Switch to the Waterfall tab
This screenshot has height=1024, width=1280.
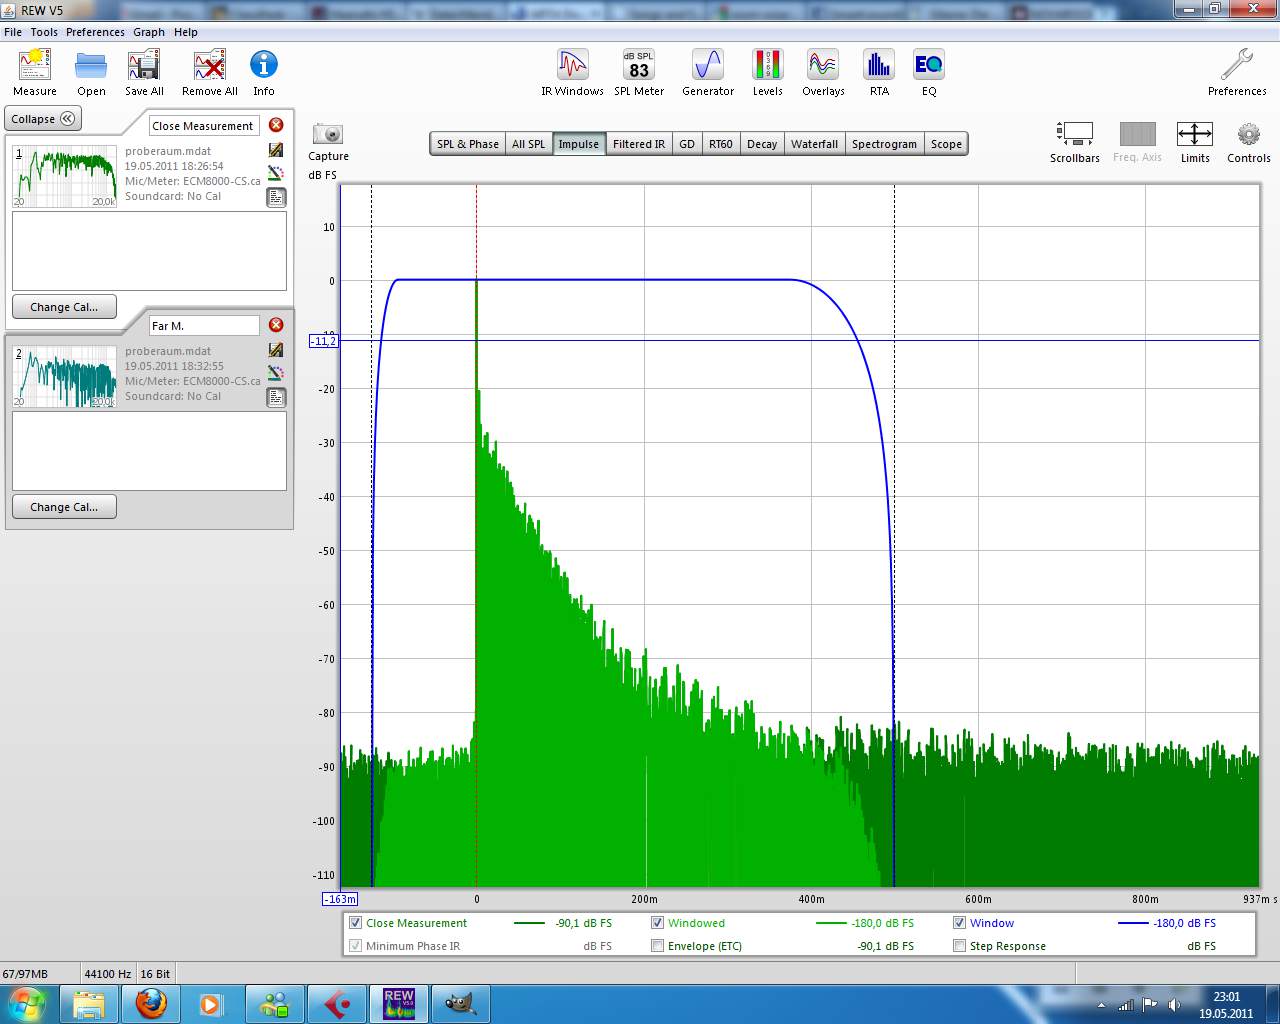pos(814,144)
